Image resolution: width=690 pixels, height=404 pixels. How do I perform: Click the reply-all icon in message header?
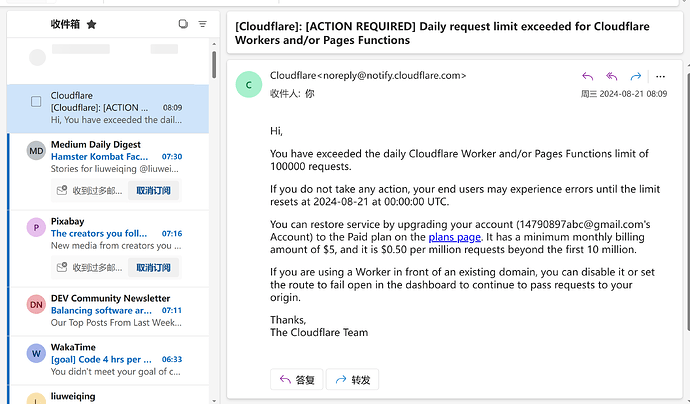611,77
